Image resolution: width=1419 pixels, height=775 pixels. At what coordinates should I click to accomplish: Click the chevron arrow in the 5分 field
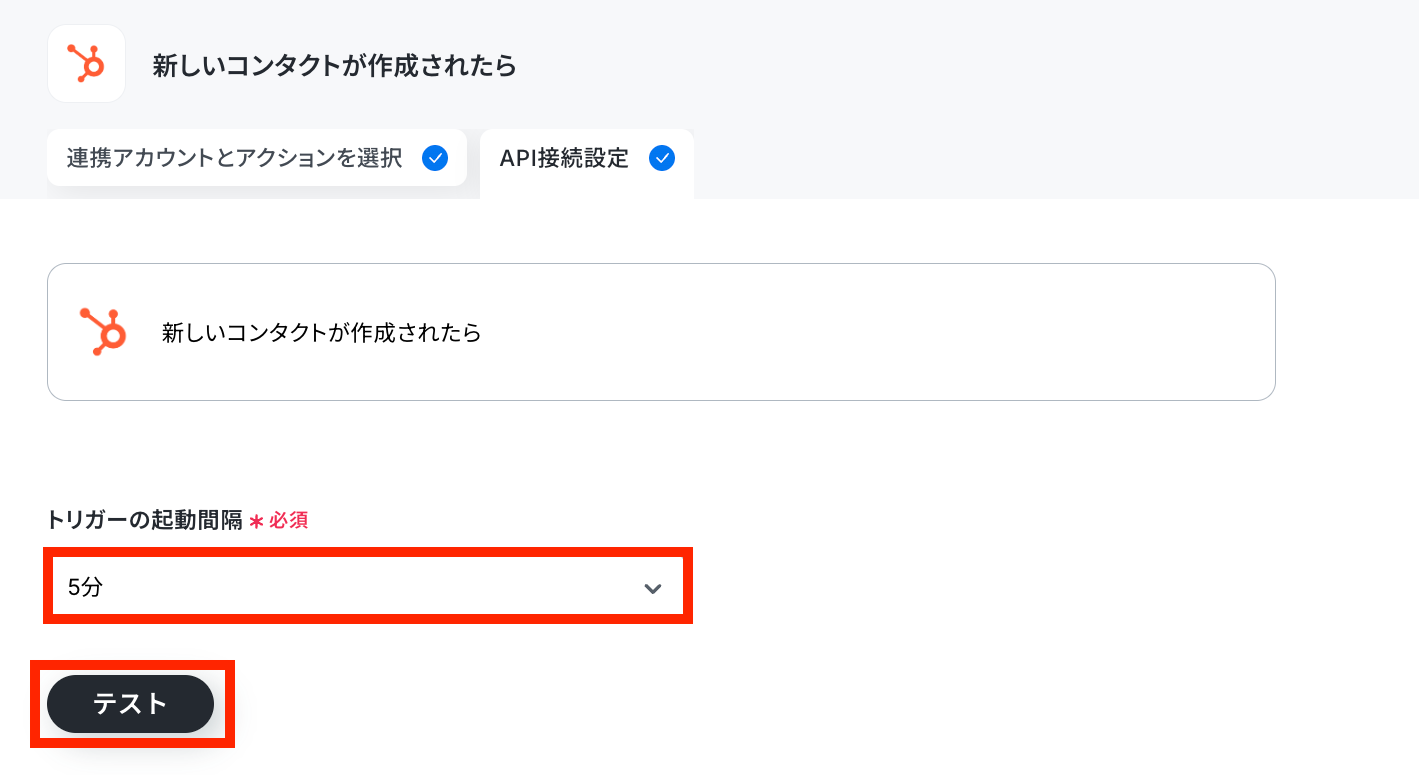653,588
